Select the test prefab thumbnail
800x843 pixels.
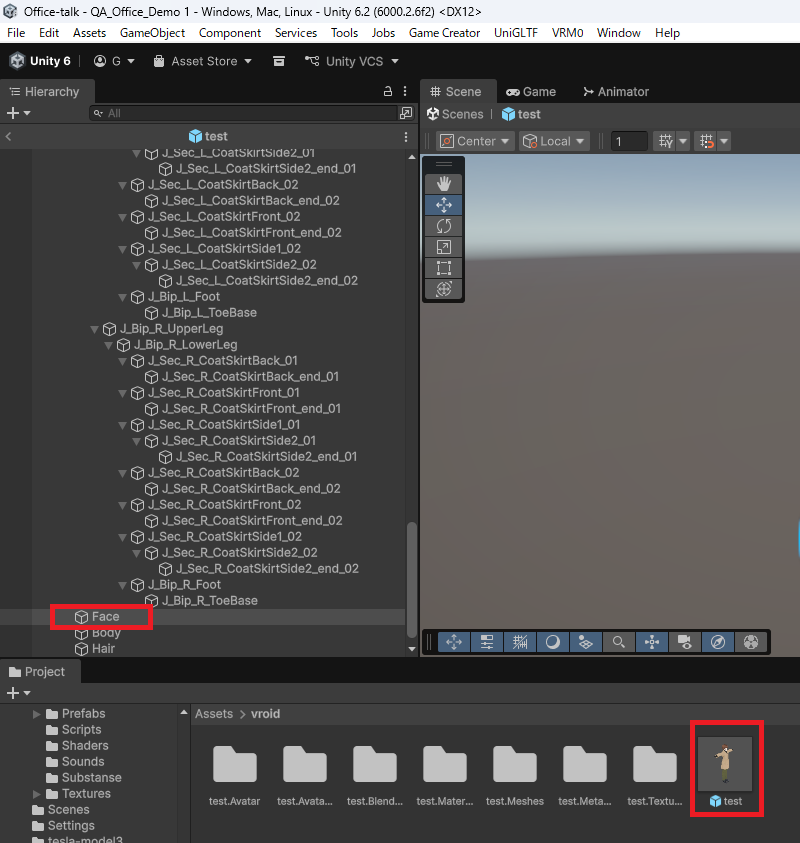726,759
